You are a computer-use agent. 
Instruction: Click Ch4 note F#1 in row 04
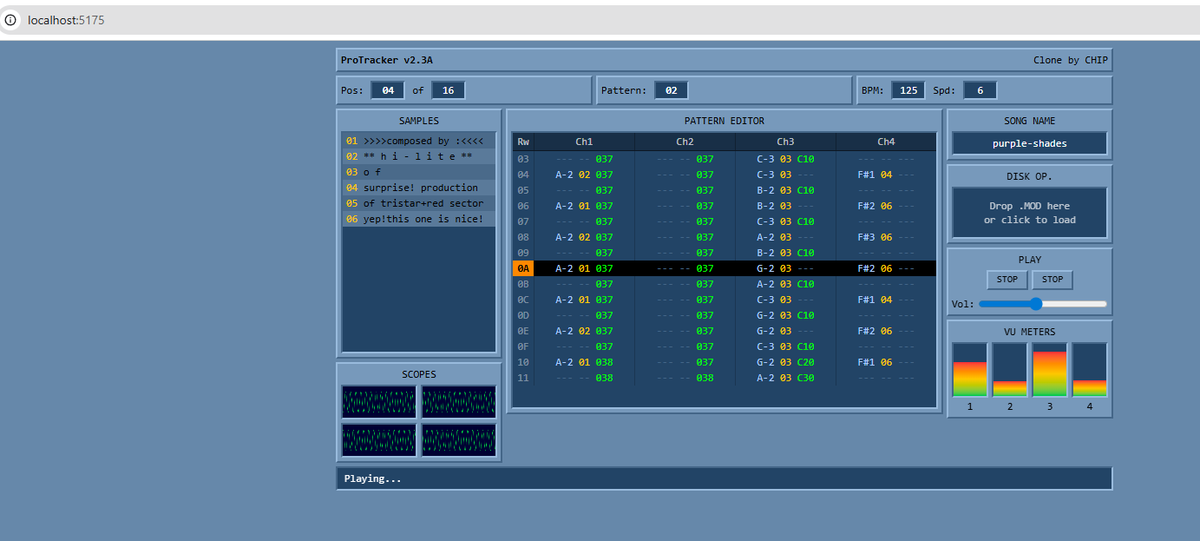point(866,174)
